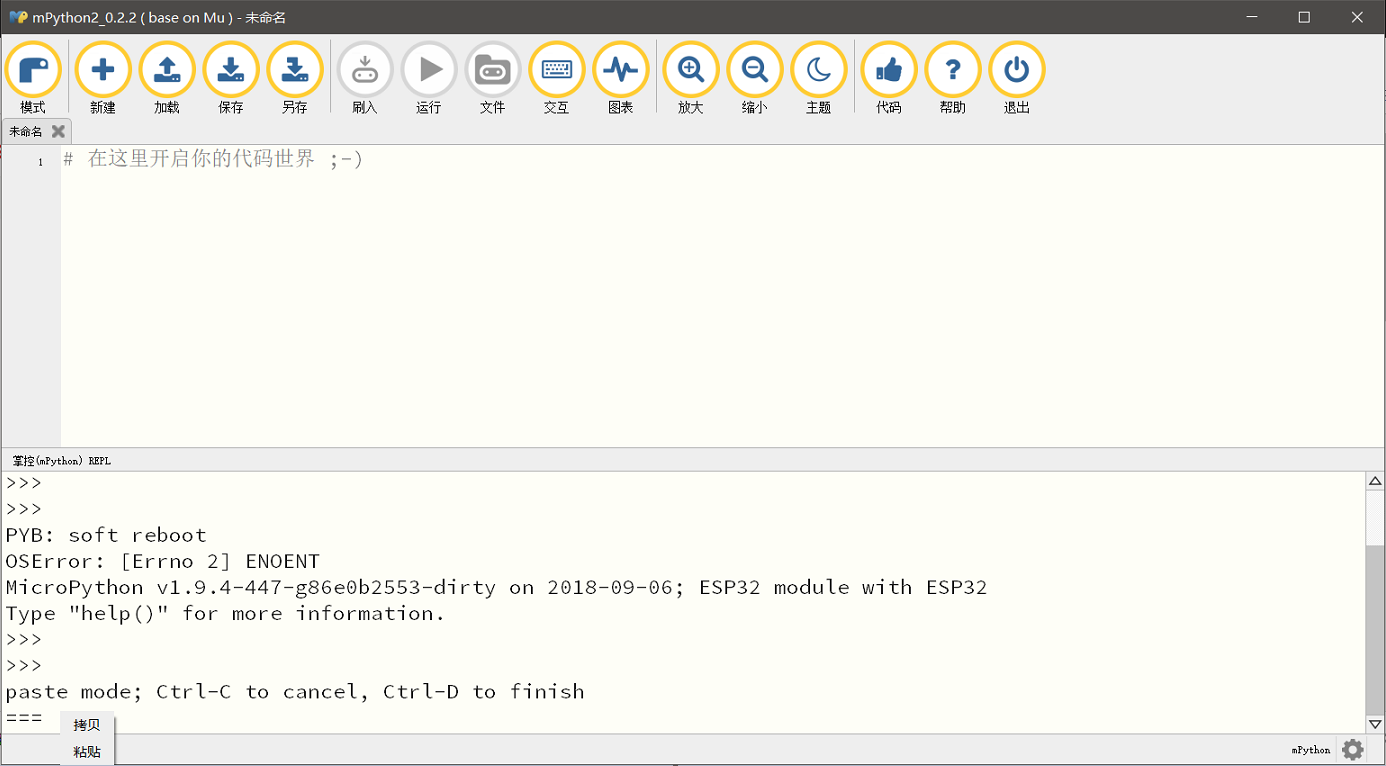Click REPL scrollbar down arrow

pos(1375,724)
